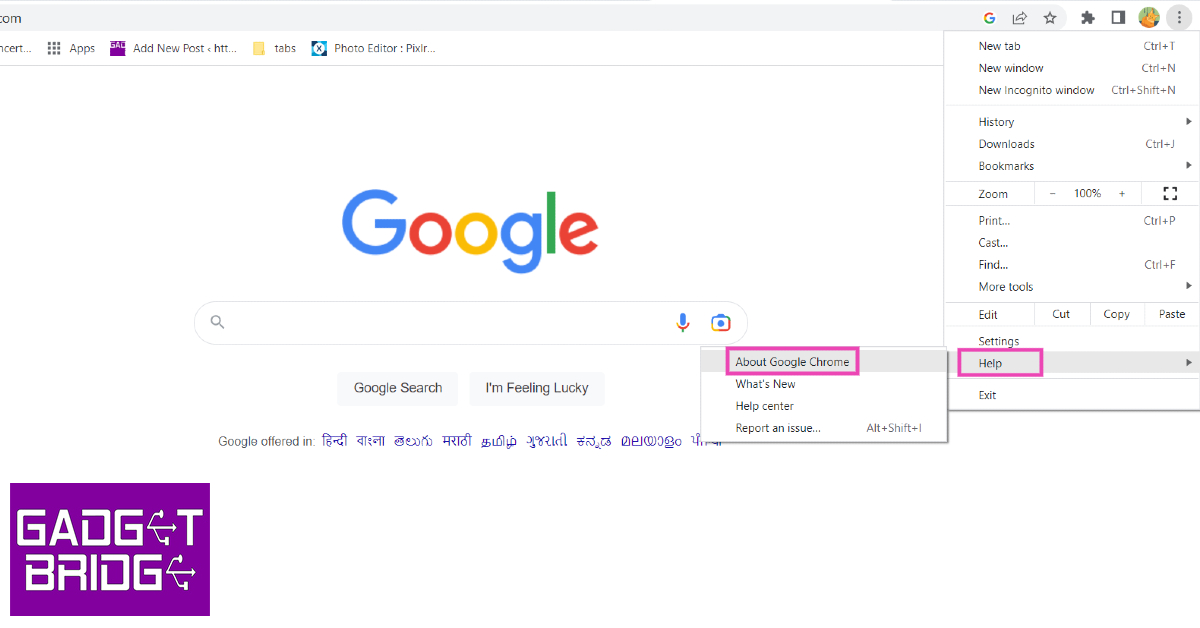
Task: Click the 100% zoom value
Action: (x=1087, y=193)
